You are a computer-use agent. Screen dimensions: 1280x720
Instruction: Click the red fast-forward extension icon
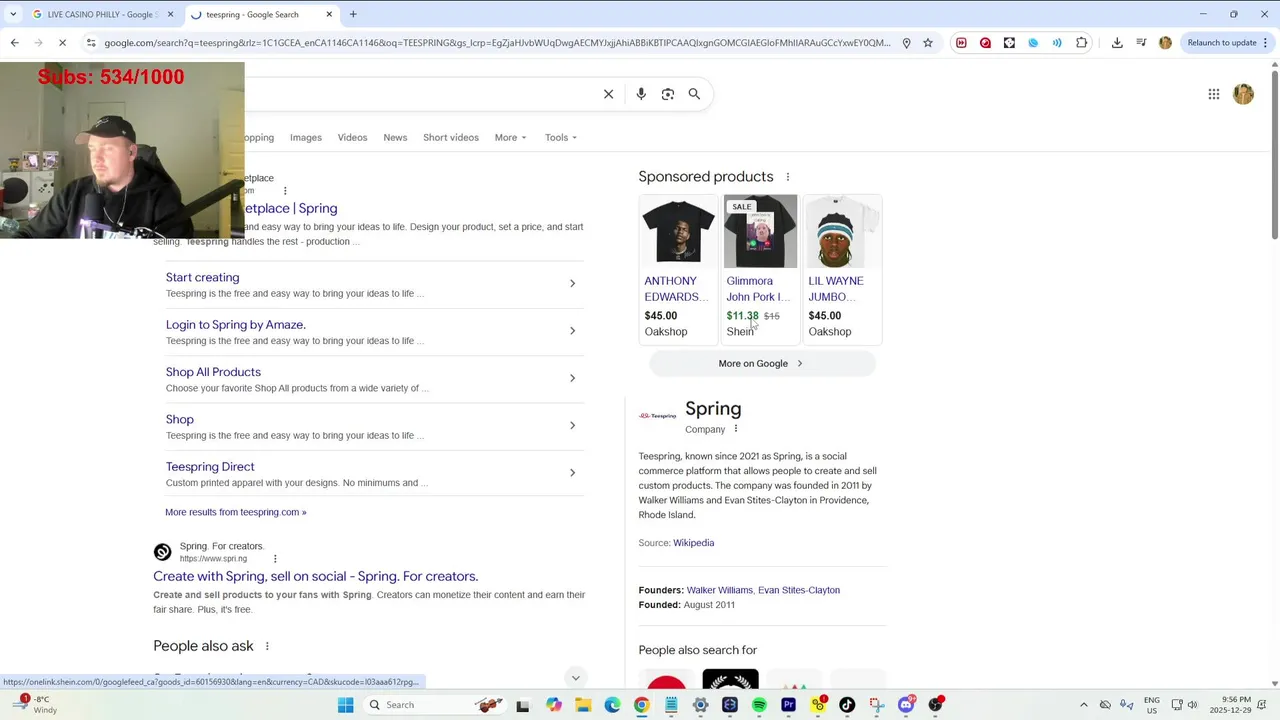coord(961,43)
